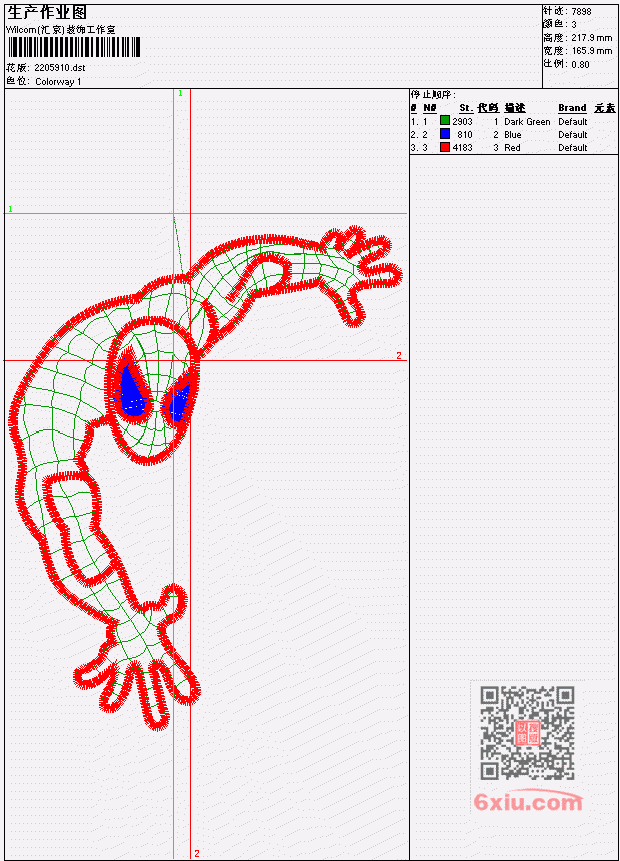Click the Dark Green color swatch

click(445, 121)
